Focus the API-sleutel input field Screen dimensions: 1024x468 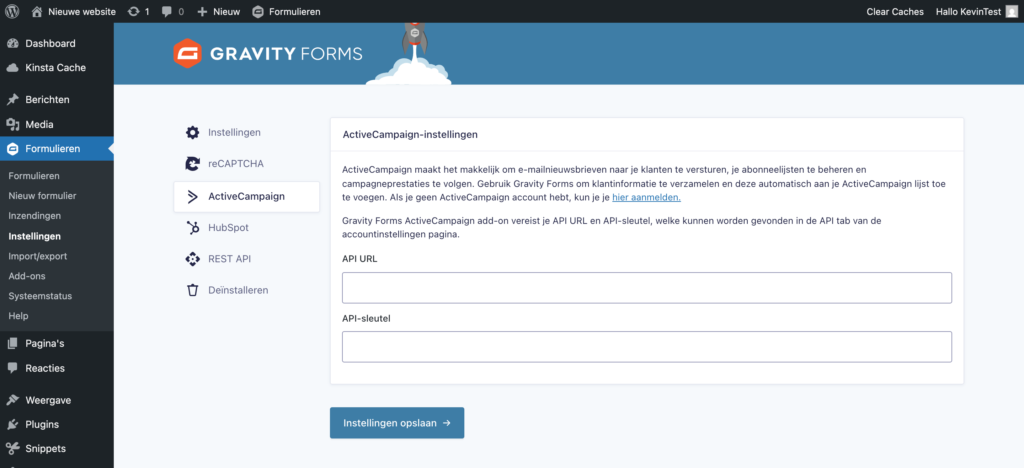(x=647, y=347)
